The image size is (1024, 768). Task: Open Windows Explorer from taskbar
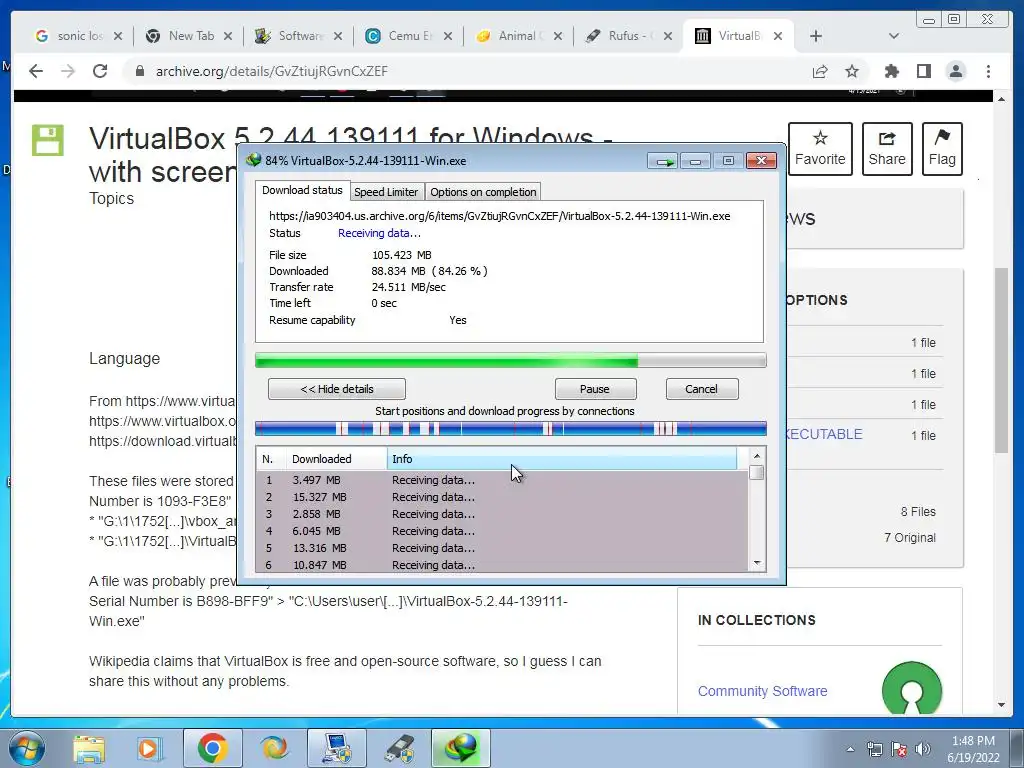(x=89, y=748)
